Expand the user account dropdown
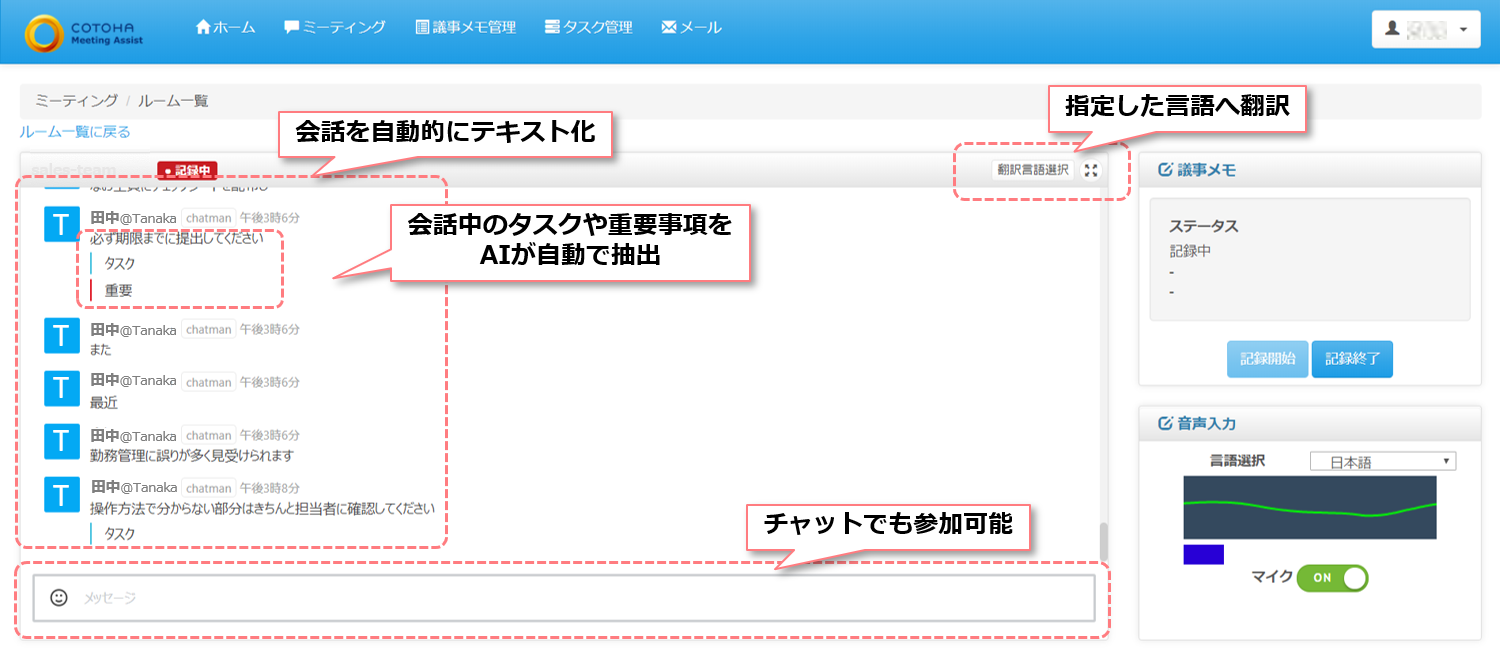Viewport: 1500px width, 659px height. (x=1425, y=29)
